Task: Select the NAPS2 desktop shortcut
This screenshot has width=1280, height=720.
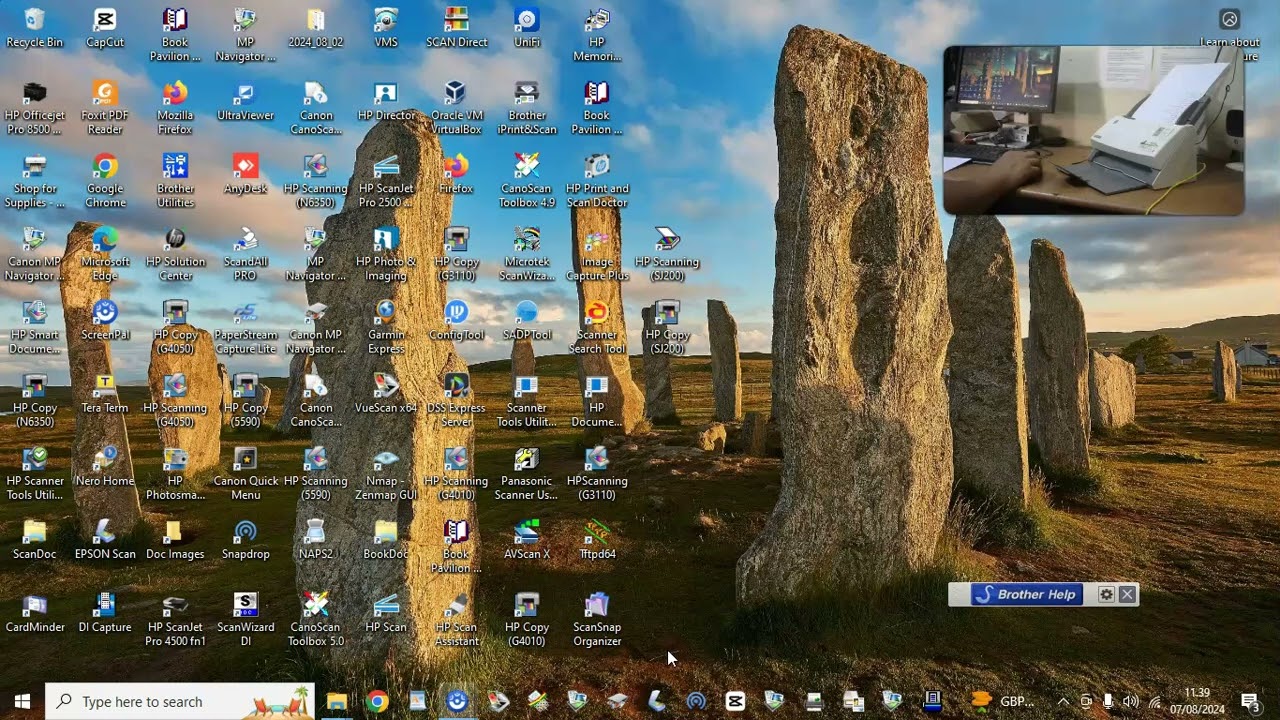Action: pos(316,539)
